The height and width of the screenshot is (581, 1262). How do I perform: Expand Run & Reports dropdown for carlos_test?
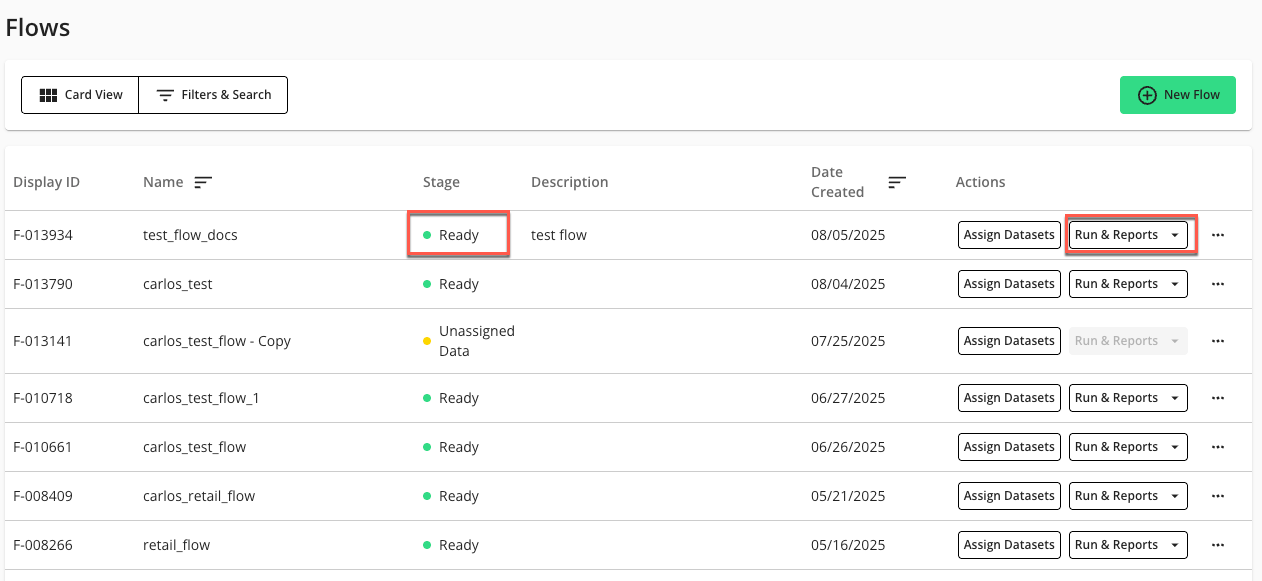point(1127,284)
